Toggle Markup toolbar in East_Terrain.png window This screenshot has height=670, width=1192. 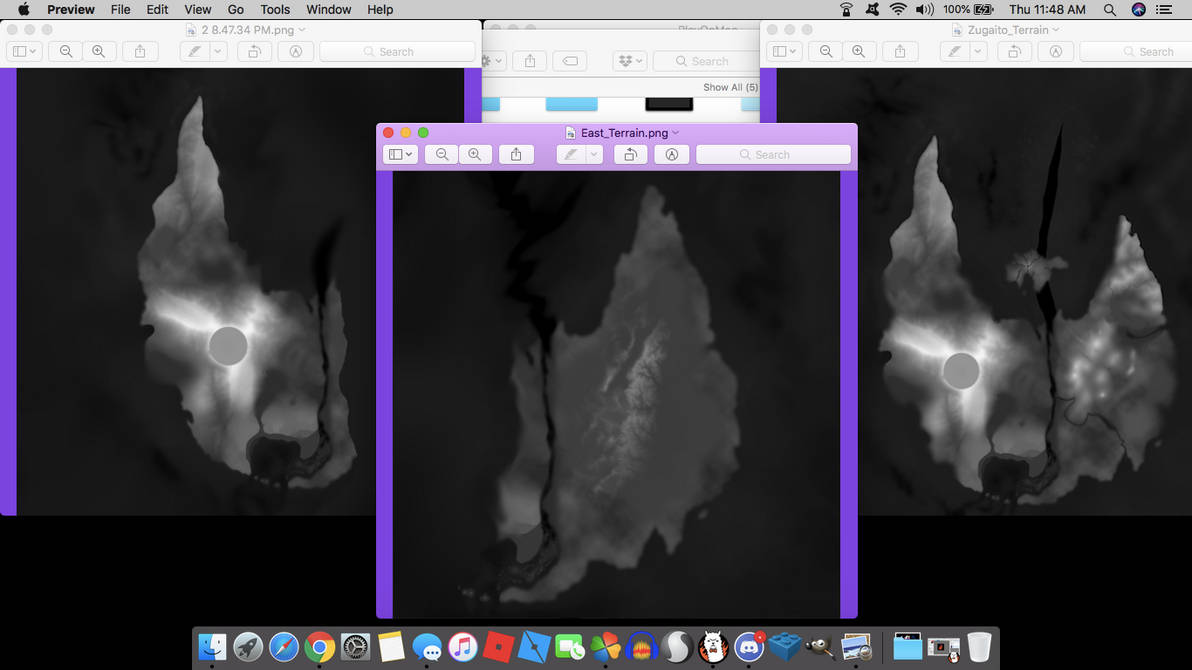[x=672, y=155]
